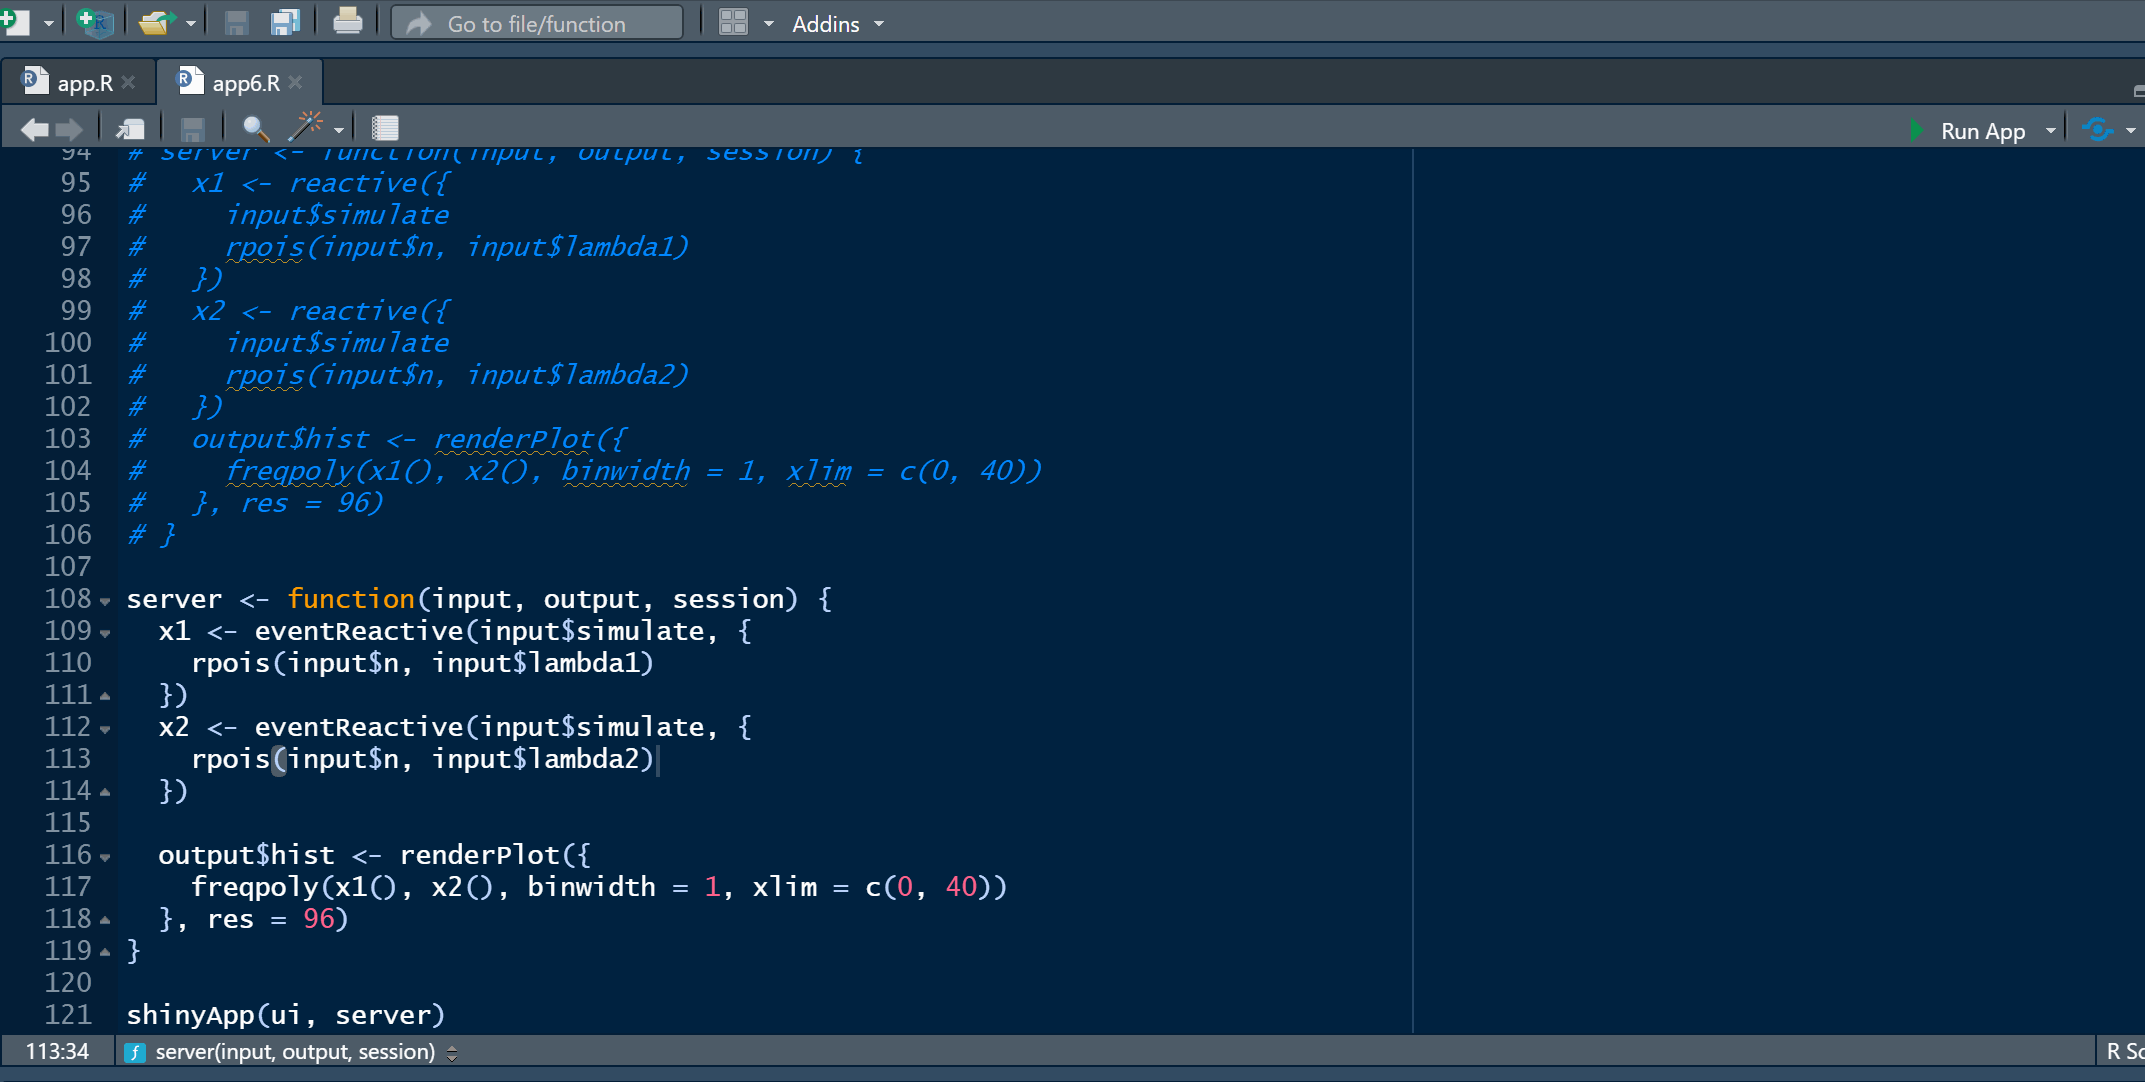Fold the x2 eventReactive block at line 112

(105, 730)
